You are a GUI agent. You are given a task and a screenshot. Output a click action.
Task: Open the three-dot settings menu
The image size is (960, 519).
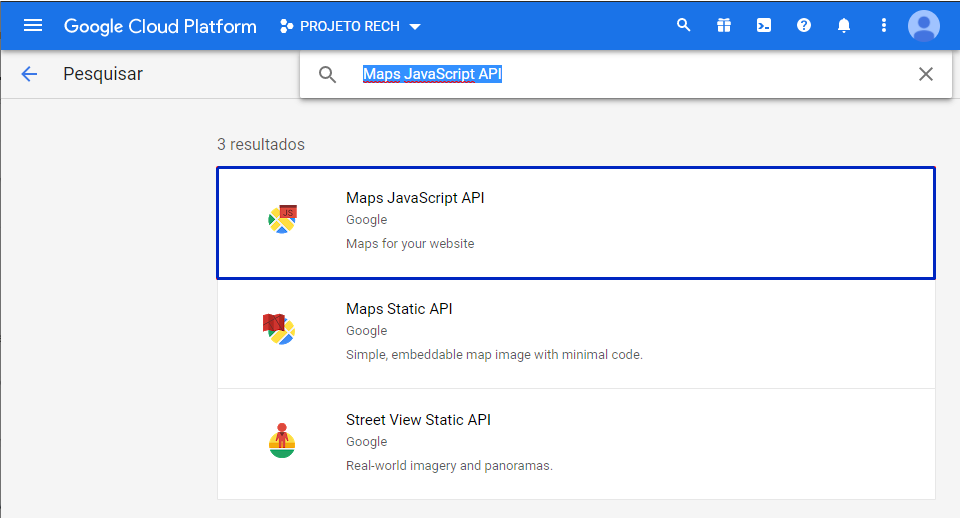pos(884,25)
